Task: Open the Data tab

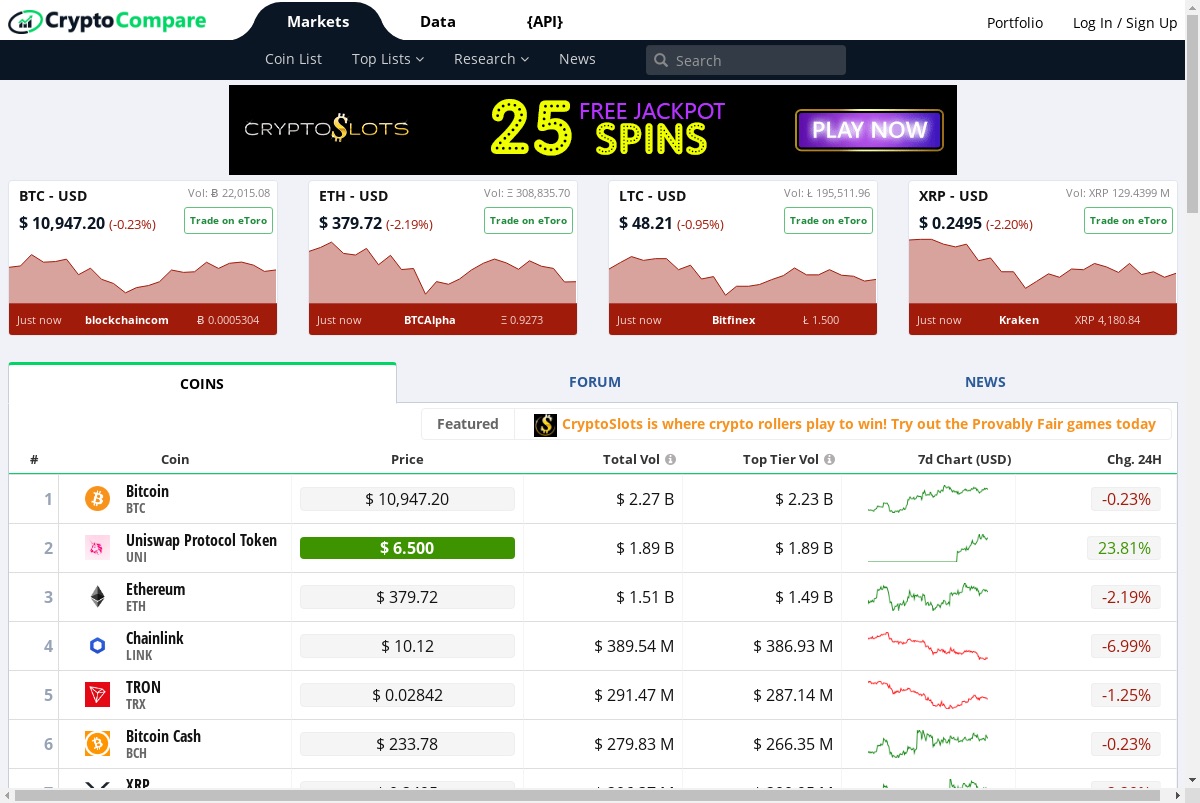Action: point(438,21)
